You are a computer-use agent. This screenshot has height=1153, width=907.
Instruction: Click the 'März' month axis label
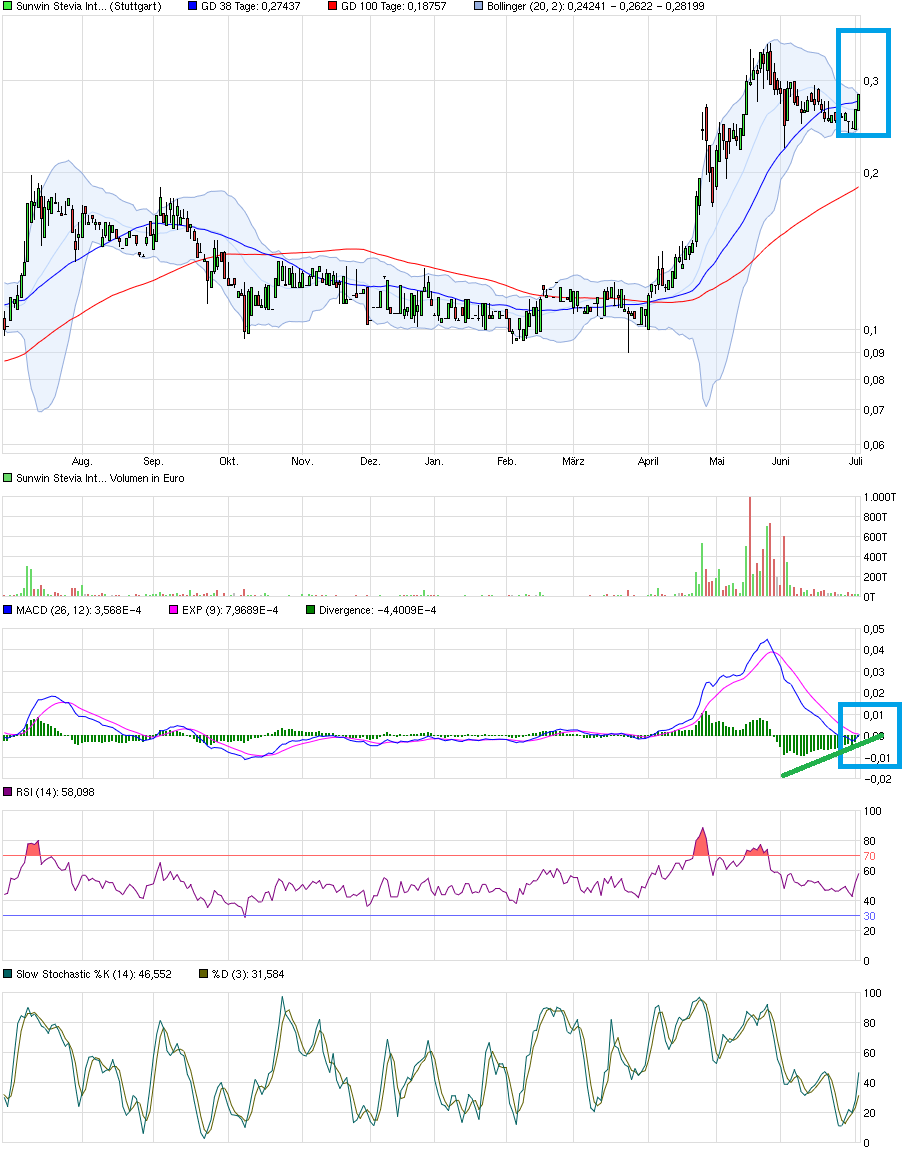pos(573,461)
